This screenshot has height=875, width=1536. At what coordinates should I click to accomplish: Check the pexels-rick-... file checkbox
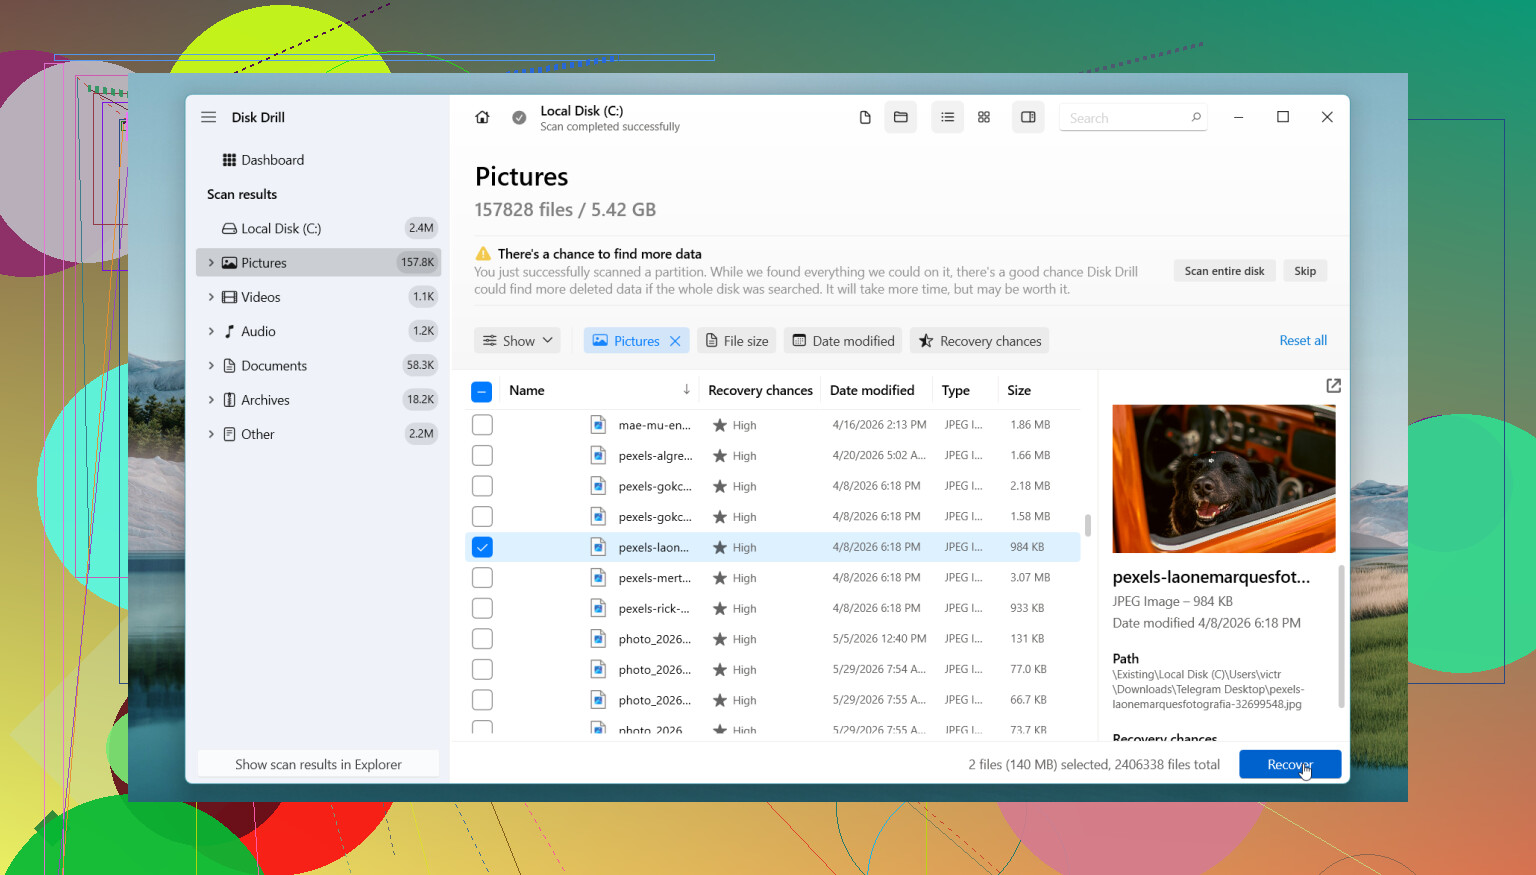(482, 608)
